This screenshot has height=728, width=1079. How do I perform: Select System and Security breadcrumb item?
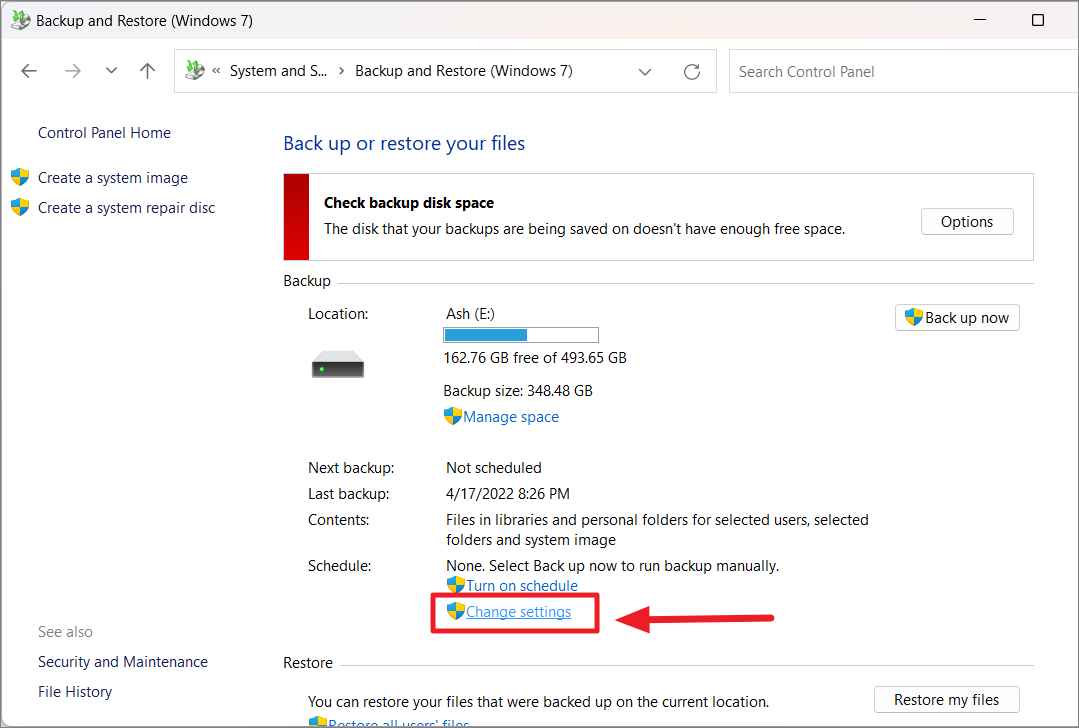click(x=278, y=71)
